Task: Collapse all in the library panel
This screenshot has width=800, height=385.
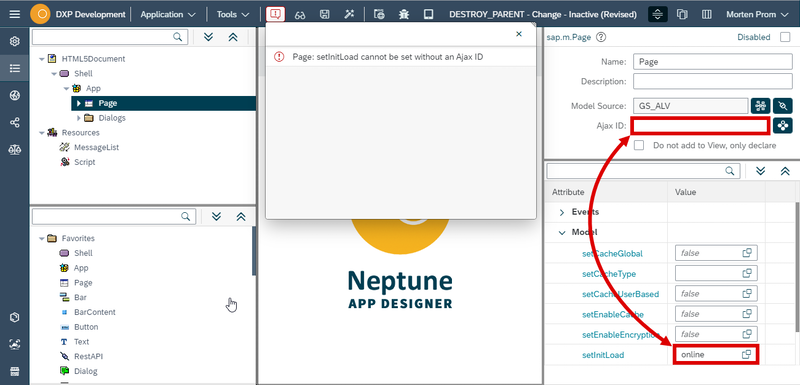Action: tap(241, 216)
